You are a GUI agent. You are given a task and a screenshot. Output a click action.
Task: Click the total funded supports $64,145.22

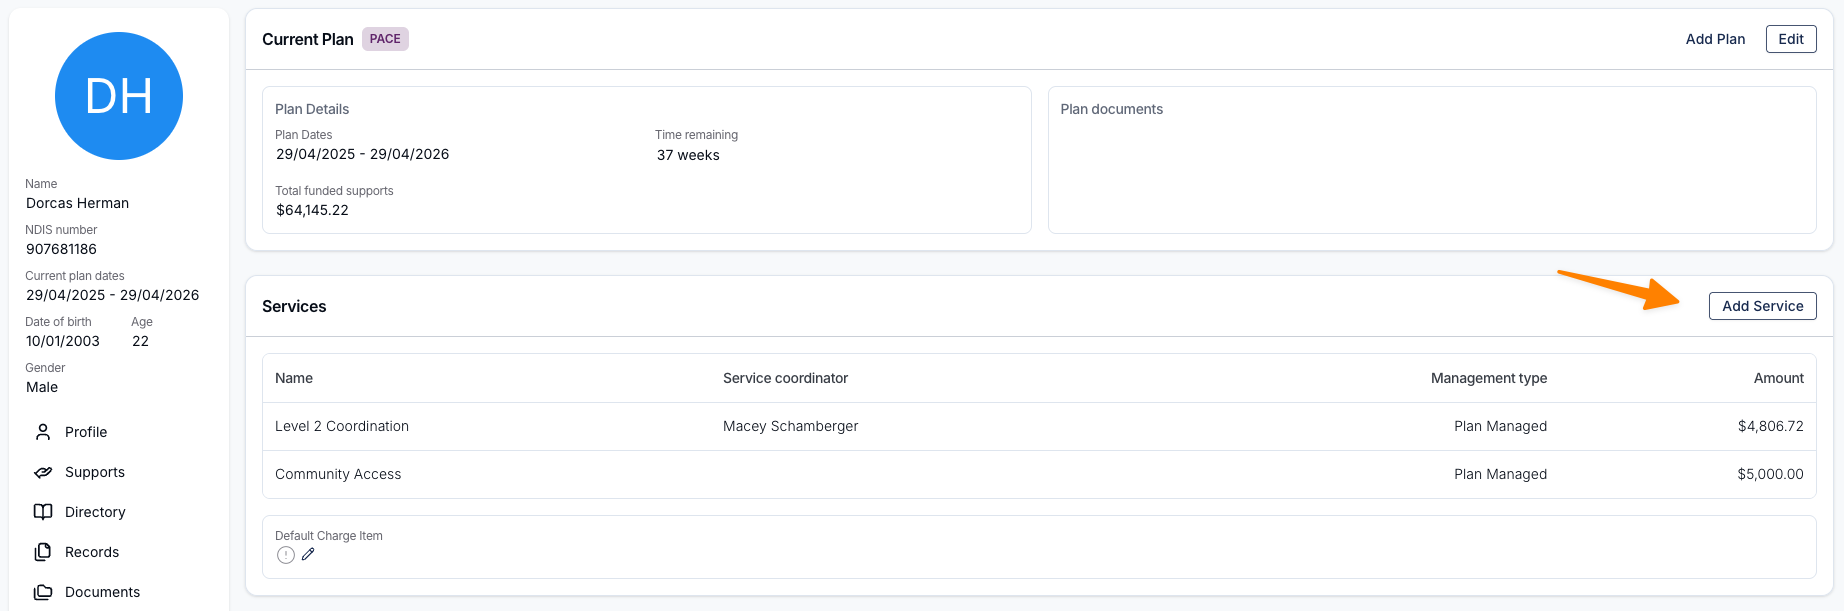[312, 210]
